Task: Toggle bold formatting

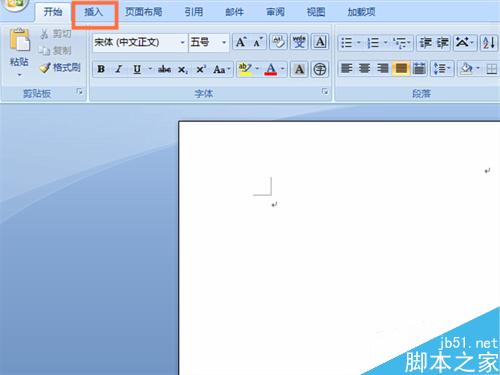Action: pyautogui.click(x=101, y=69)
